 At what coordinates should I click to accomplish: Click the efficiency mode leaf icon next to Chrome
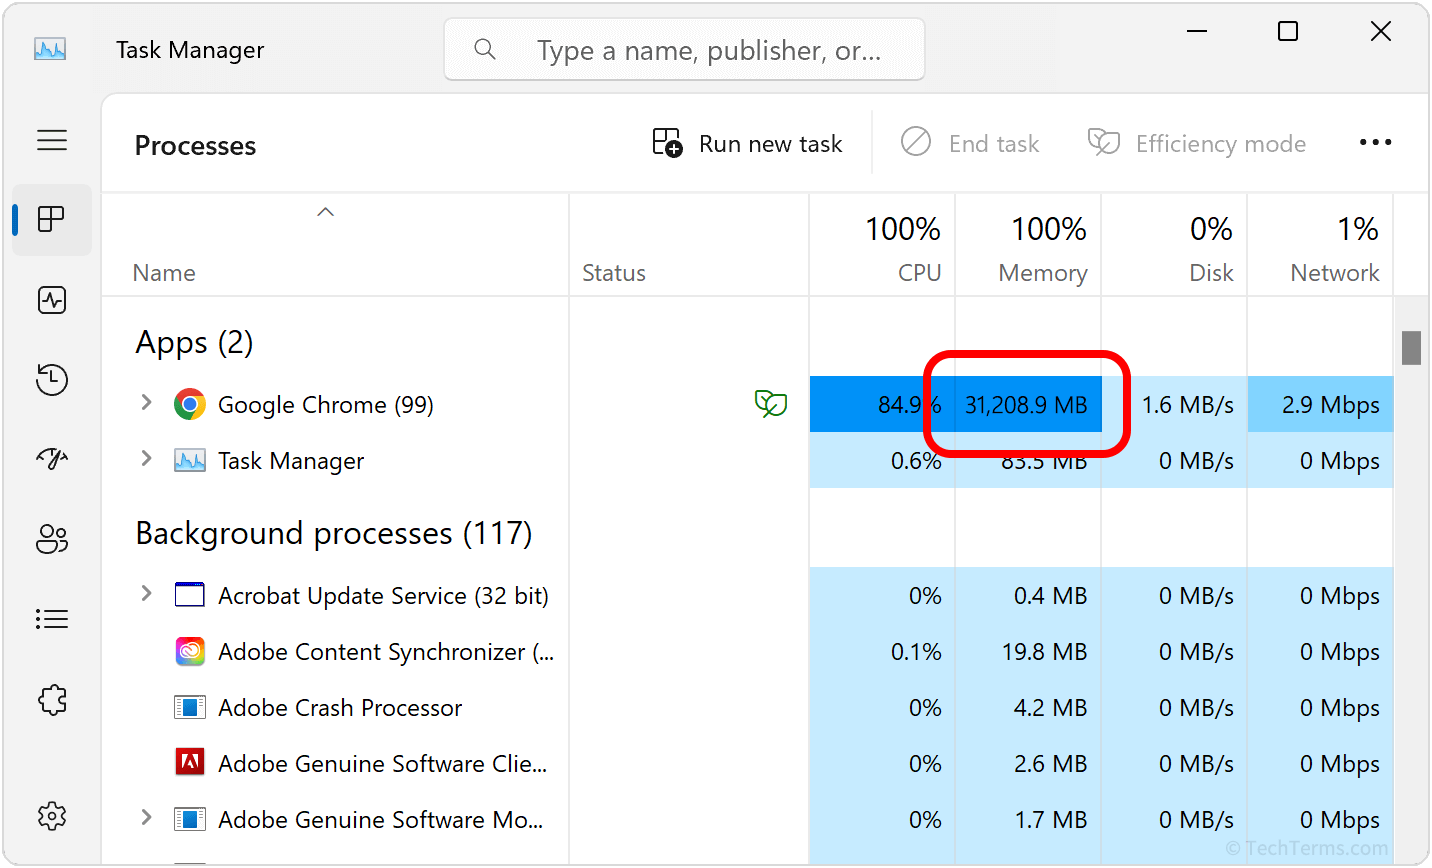click(770, 404)
